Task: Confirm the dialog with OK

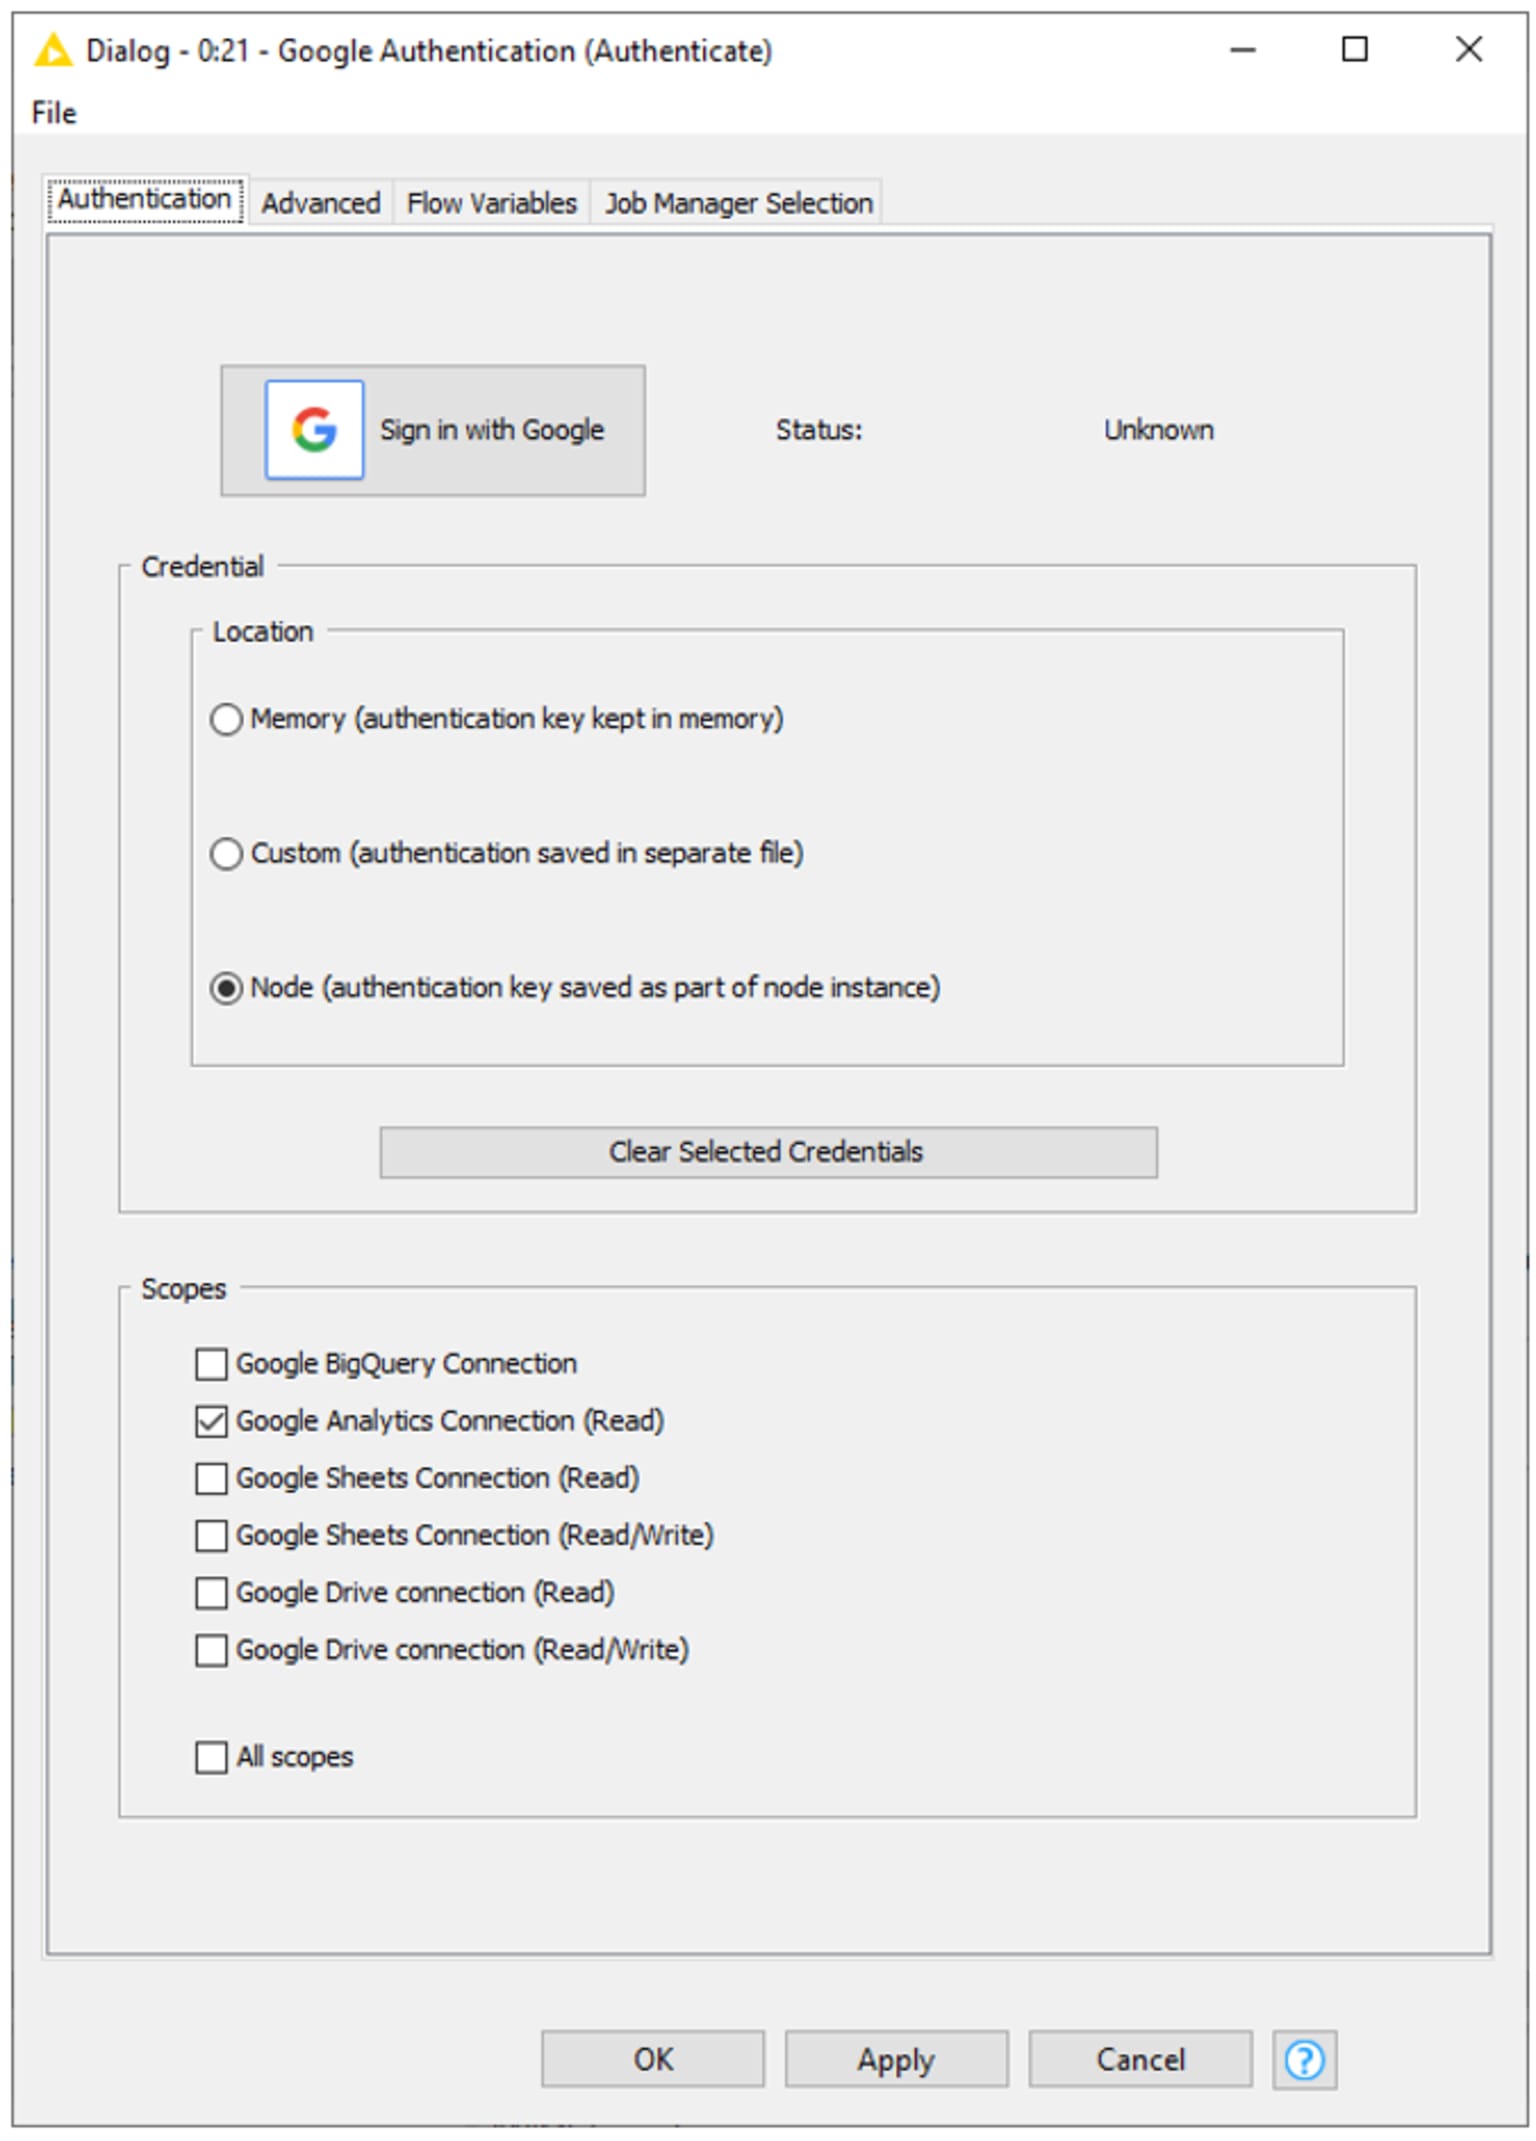Action: [653, 2059]
